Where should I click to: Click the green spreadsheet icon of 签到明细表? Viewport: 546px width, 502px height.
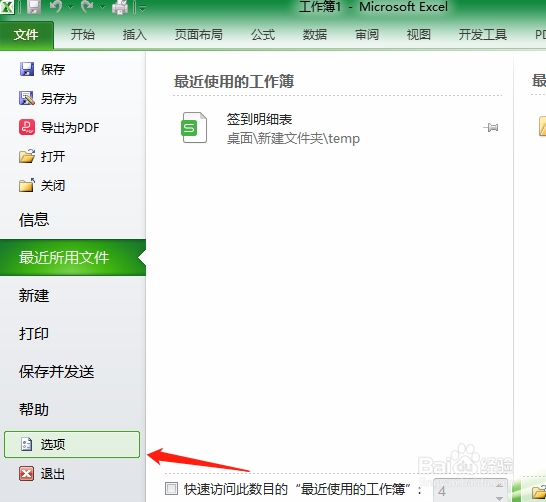coord(194,127)
